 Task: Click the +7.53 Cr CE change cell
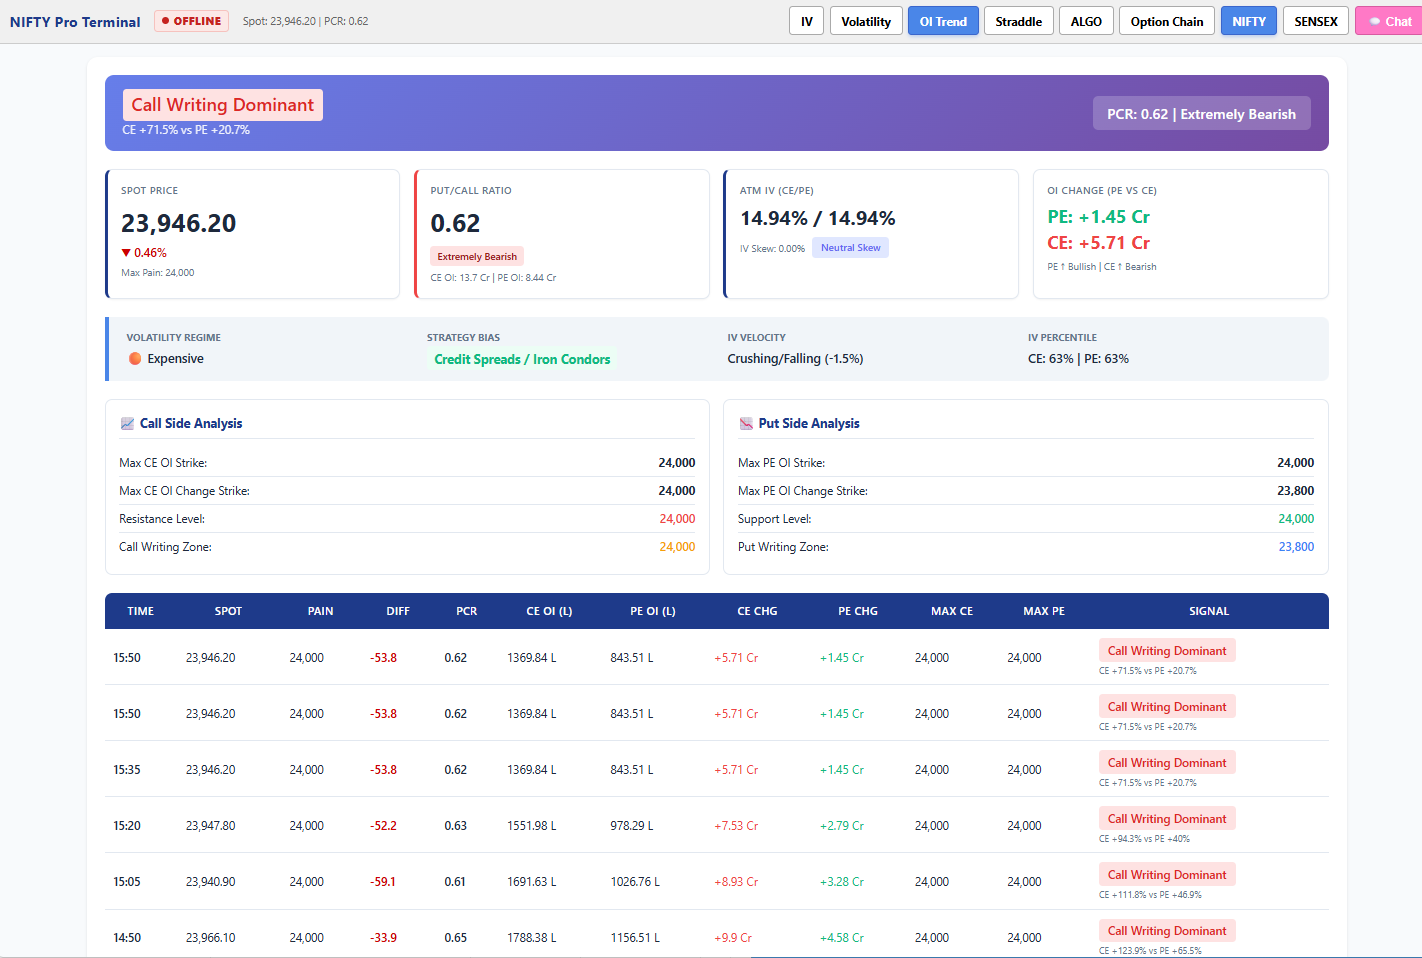pos(736,826)
